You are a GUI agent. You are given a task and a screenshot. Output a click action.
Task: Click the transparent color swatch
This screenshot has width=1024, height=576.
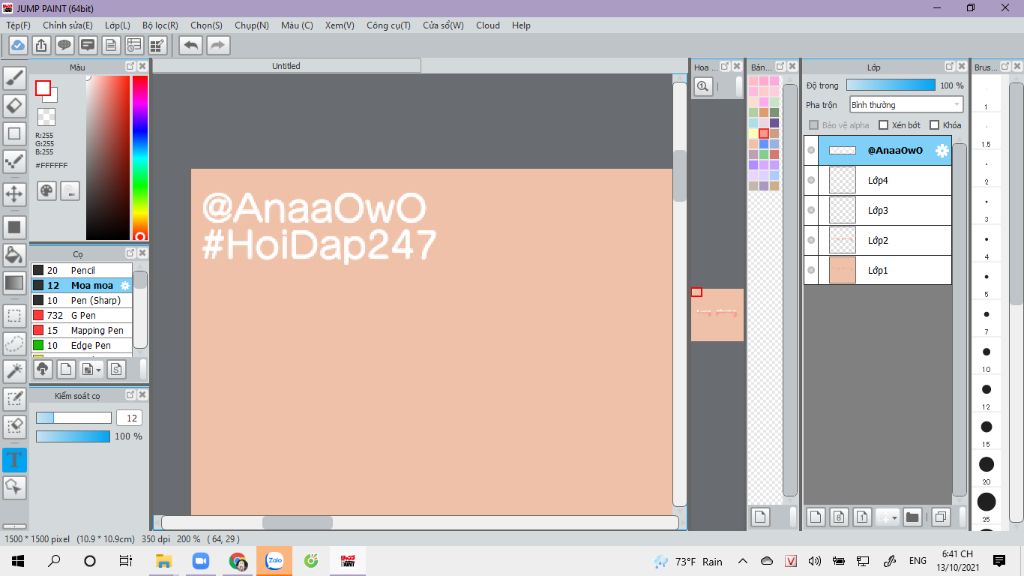coord(46,117)
